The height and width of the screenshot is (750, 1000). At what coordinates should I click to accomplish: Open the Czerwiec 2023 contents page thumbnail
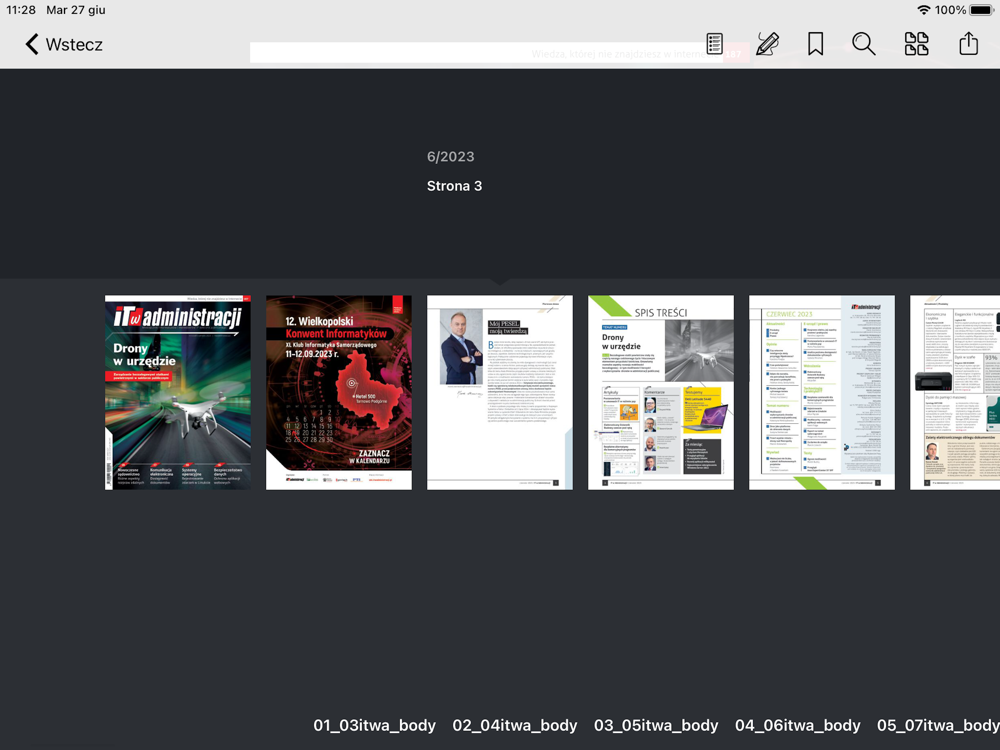tap(822, 392)
